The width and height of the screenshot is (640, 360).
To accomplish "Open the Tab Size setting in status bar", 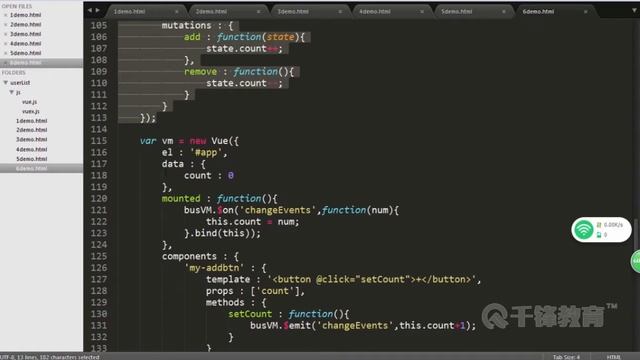I will [x=566, y=357].
